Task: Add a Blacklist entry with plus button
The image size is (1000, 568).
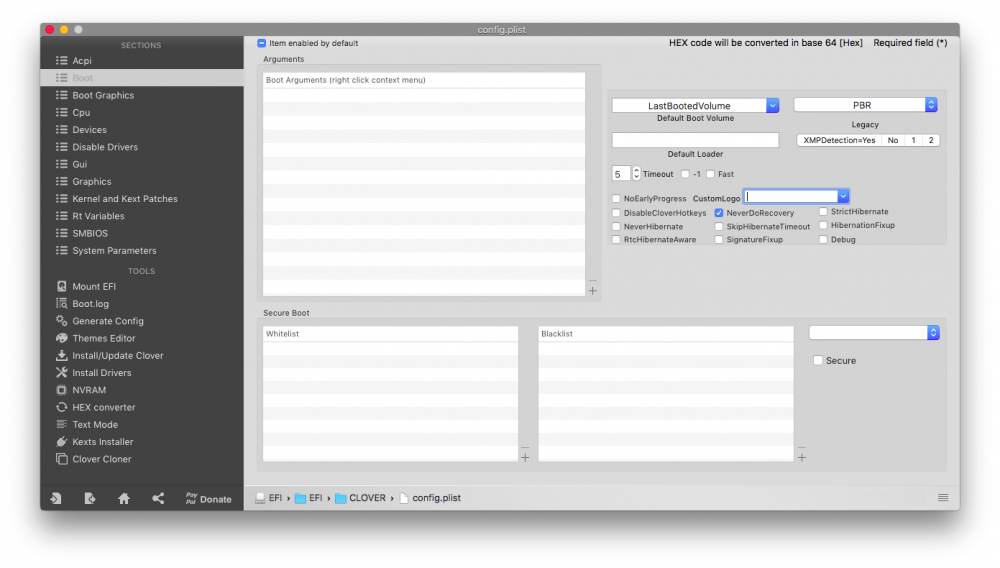Action: [802, 457]
